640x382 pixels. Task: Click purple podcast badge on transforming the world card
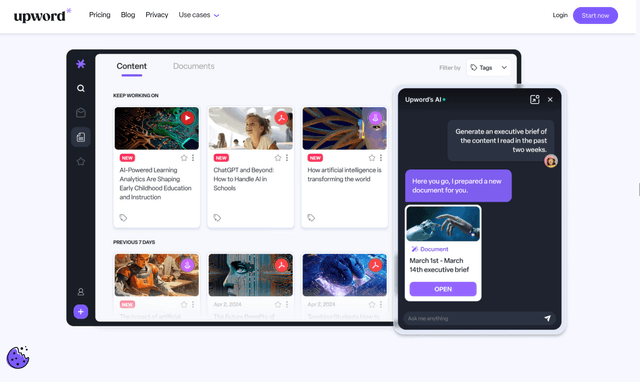pos(375,118)
